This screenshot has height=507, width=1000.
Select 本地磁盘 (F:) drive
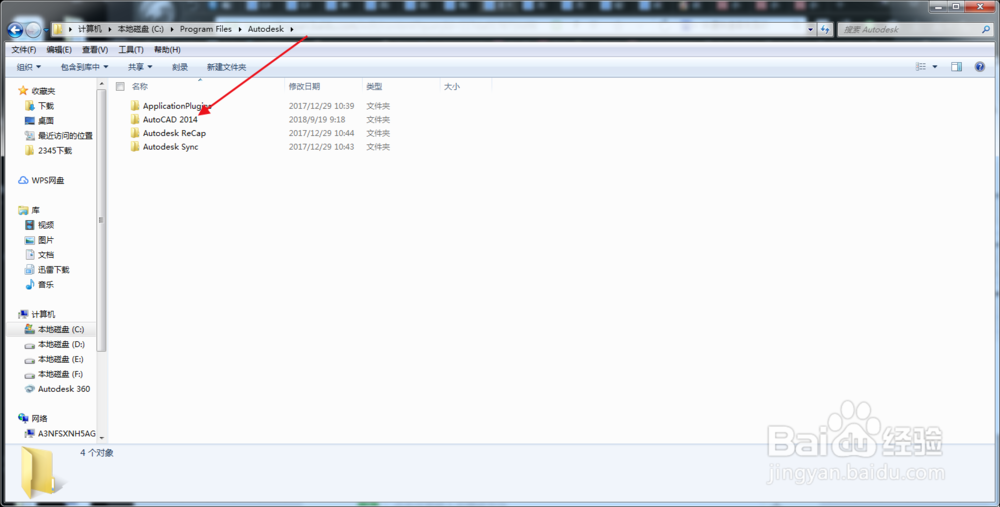coord(61,374)
